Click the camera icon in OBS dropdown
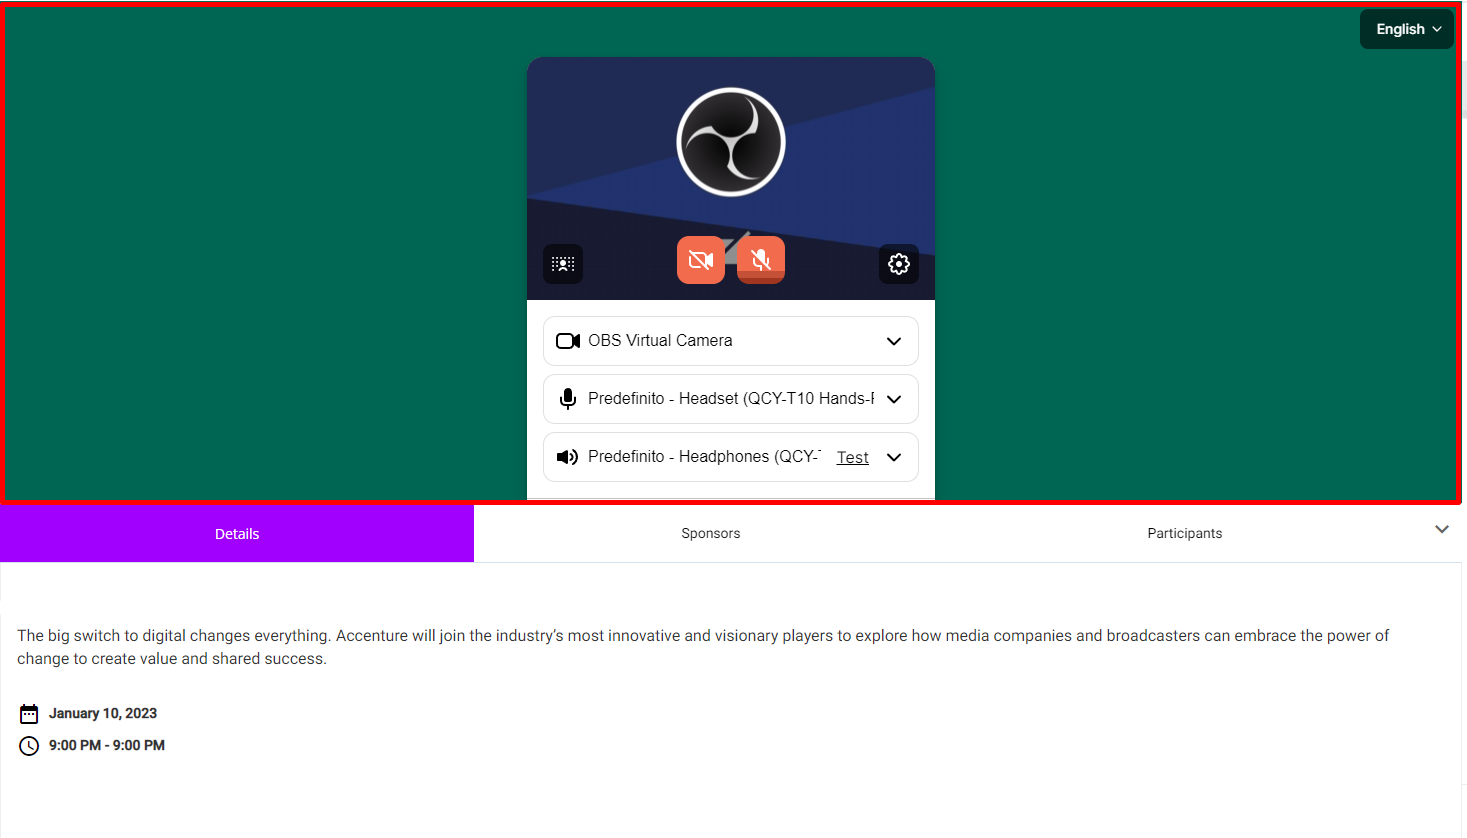 (x=568, y=341)
